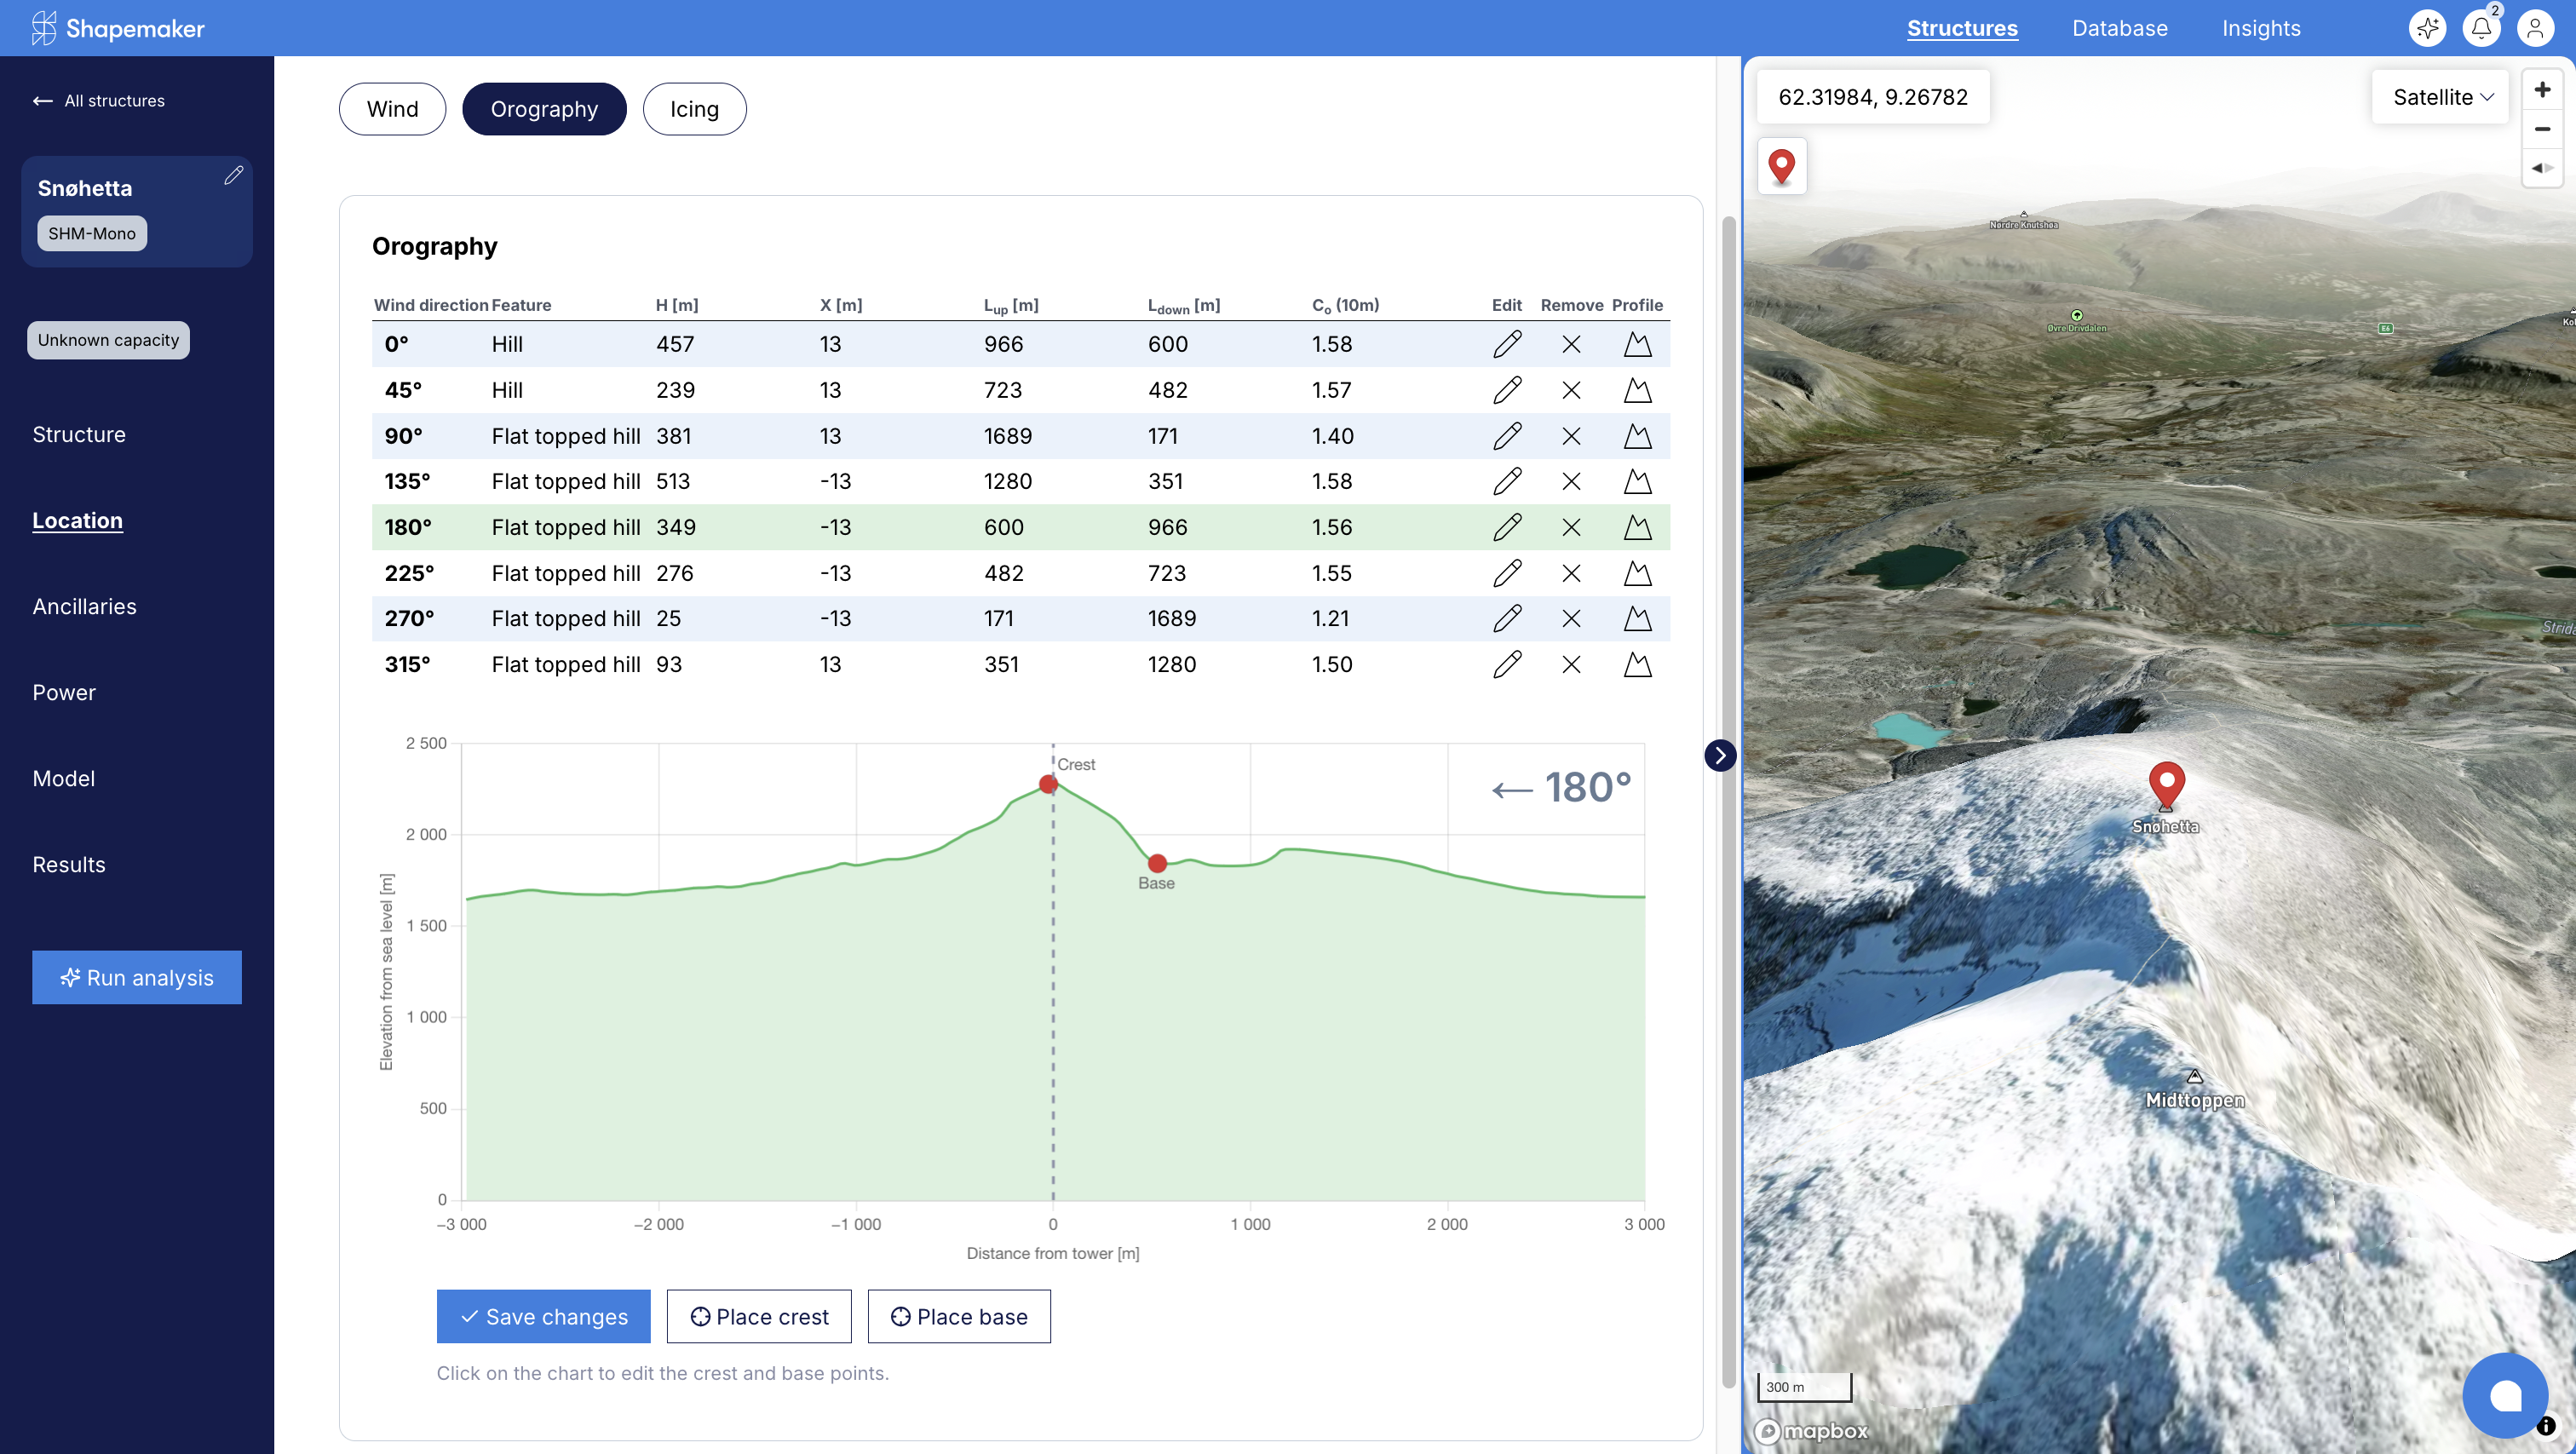
Task: Collapse the map panel with chevron
Action: (1719, 755)
